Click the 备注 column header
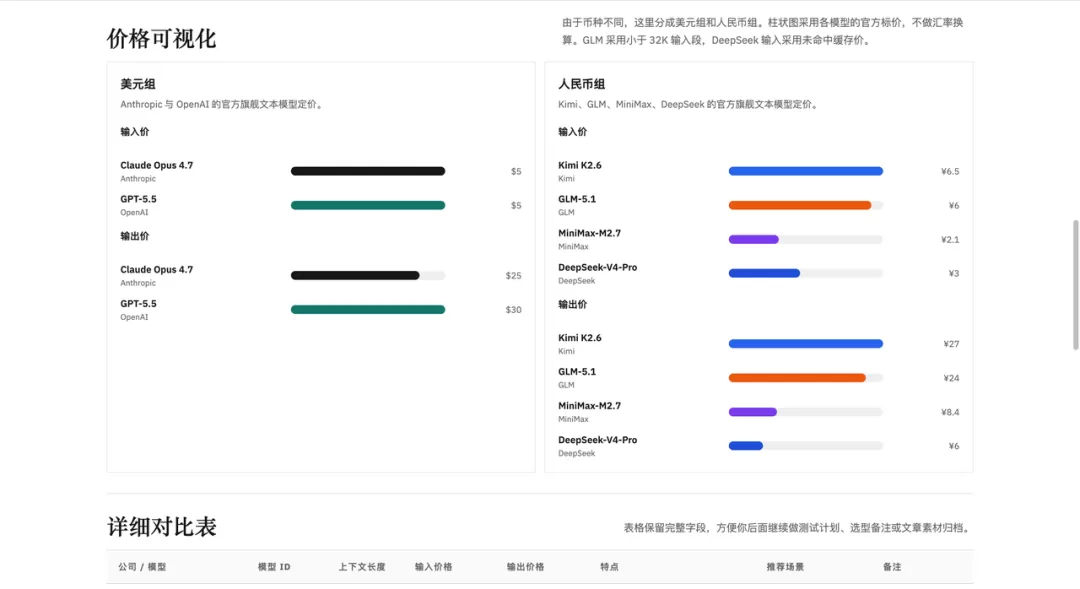This screenshot has height=589, width=1080. tap(892, 567)
